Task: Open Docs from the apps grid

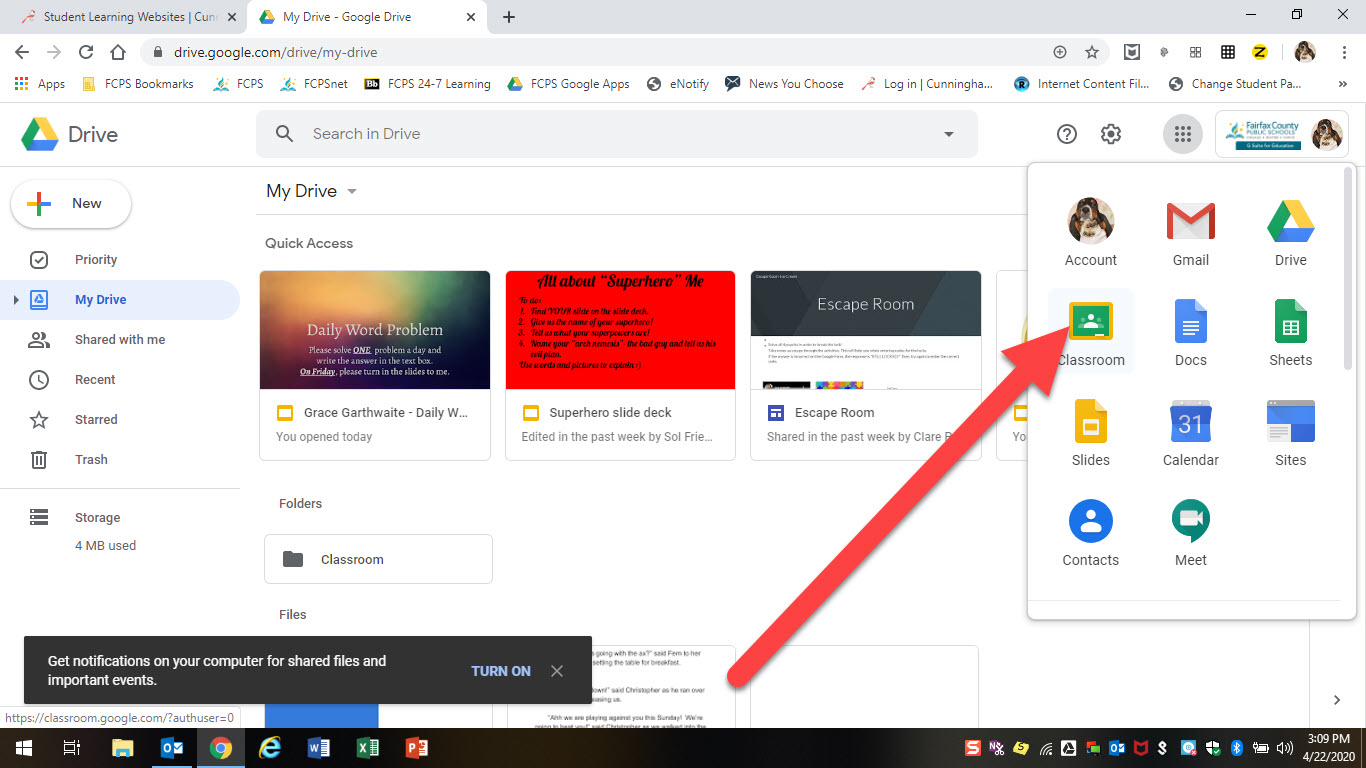Action: (x=1190, y=331)
